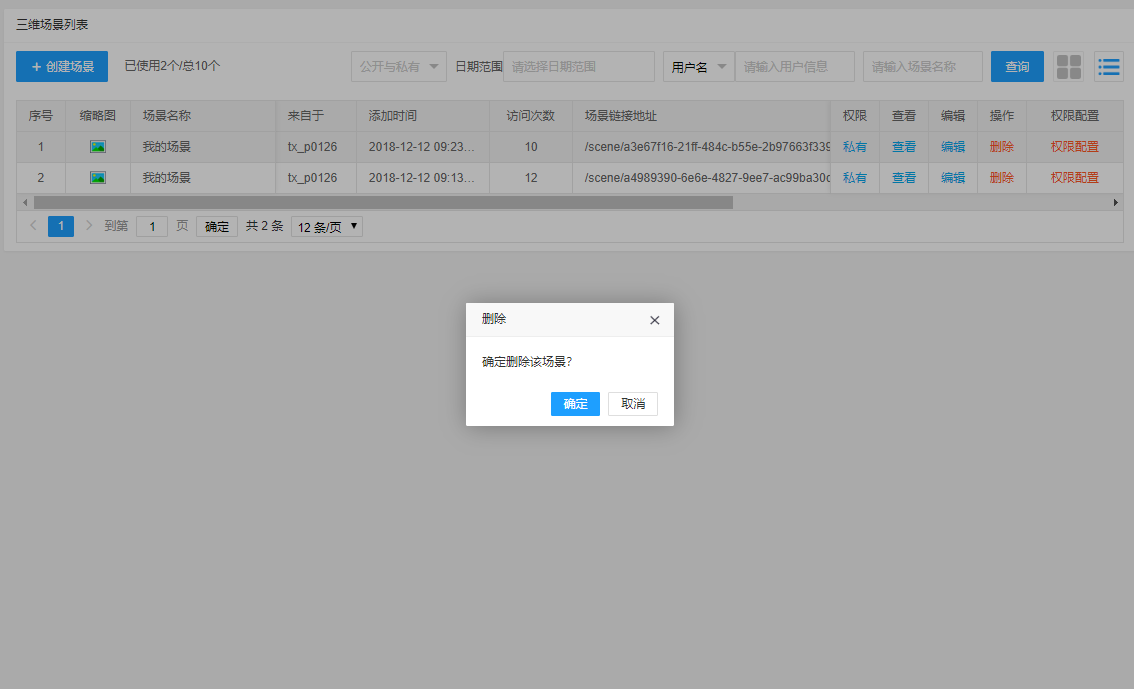1134x689 pixels.
Task: Click the 查询 search button
Action: pyautogui.click(x=1017, y=67)
